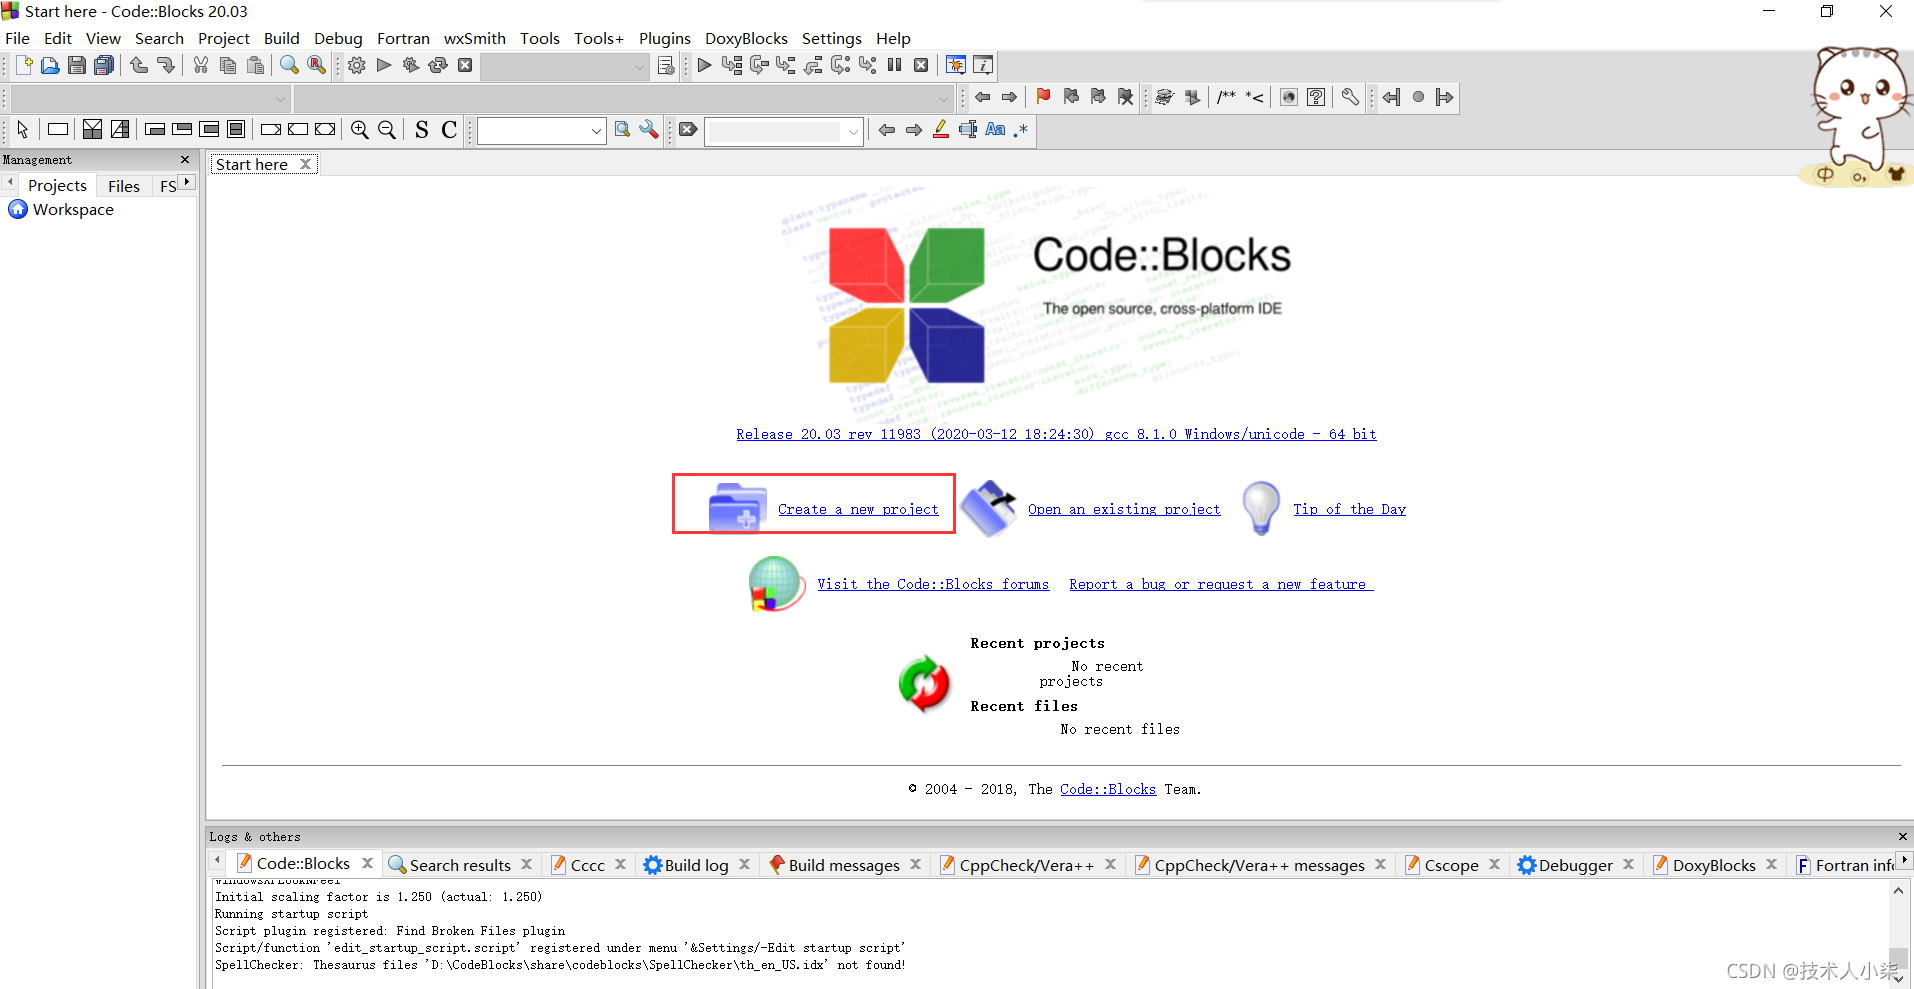Switch to the Debugger log tab
Image resolution: width=1914 pixels, height=989 pixels.
click(1575, 865)
